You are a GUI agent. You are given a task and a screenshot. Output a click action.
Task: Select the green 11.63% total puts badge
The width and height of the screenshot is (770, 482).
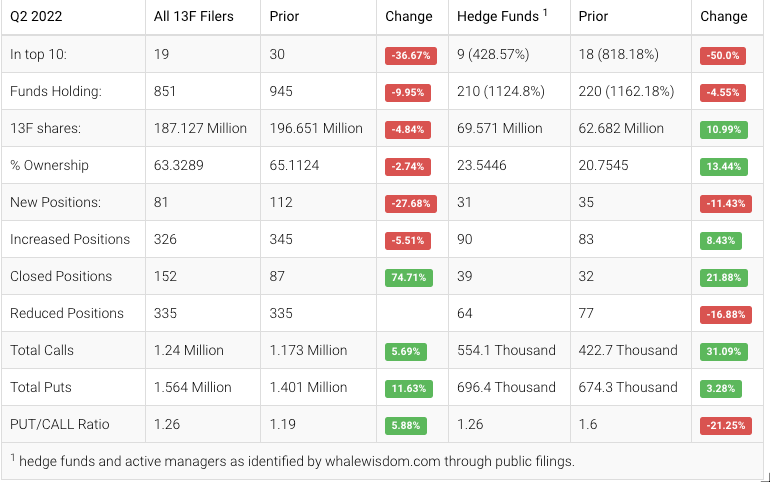[x=408, y=389]
